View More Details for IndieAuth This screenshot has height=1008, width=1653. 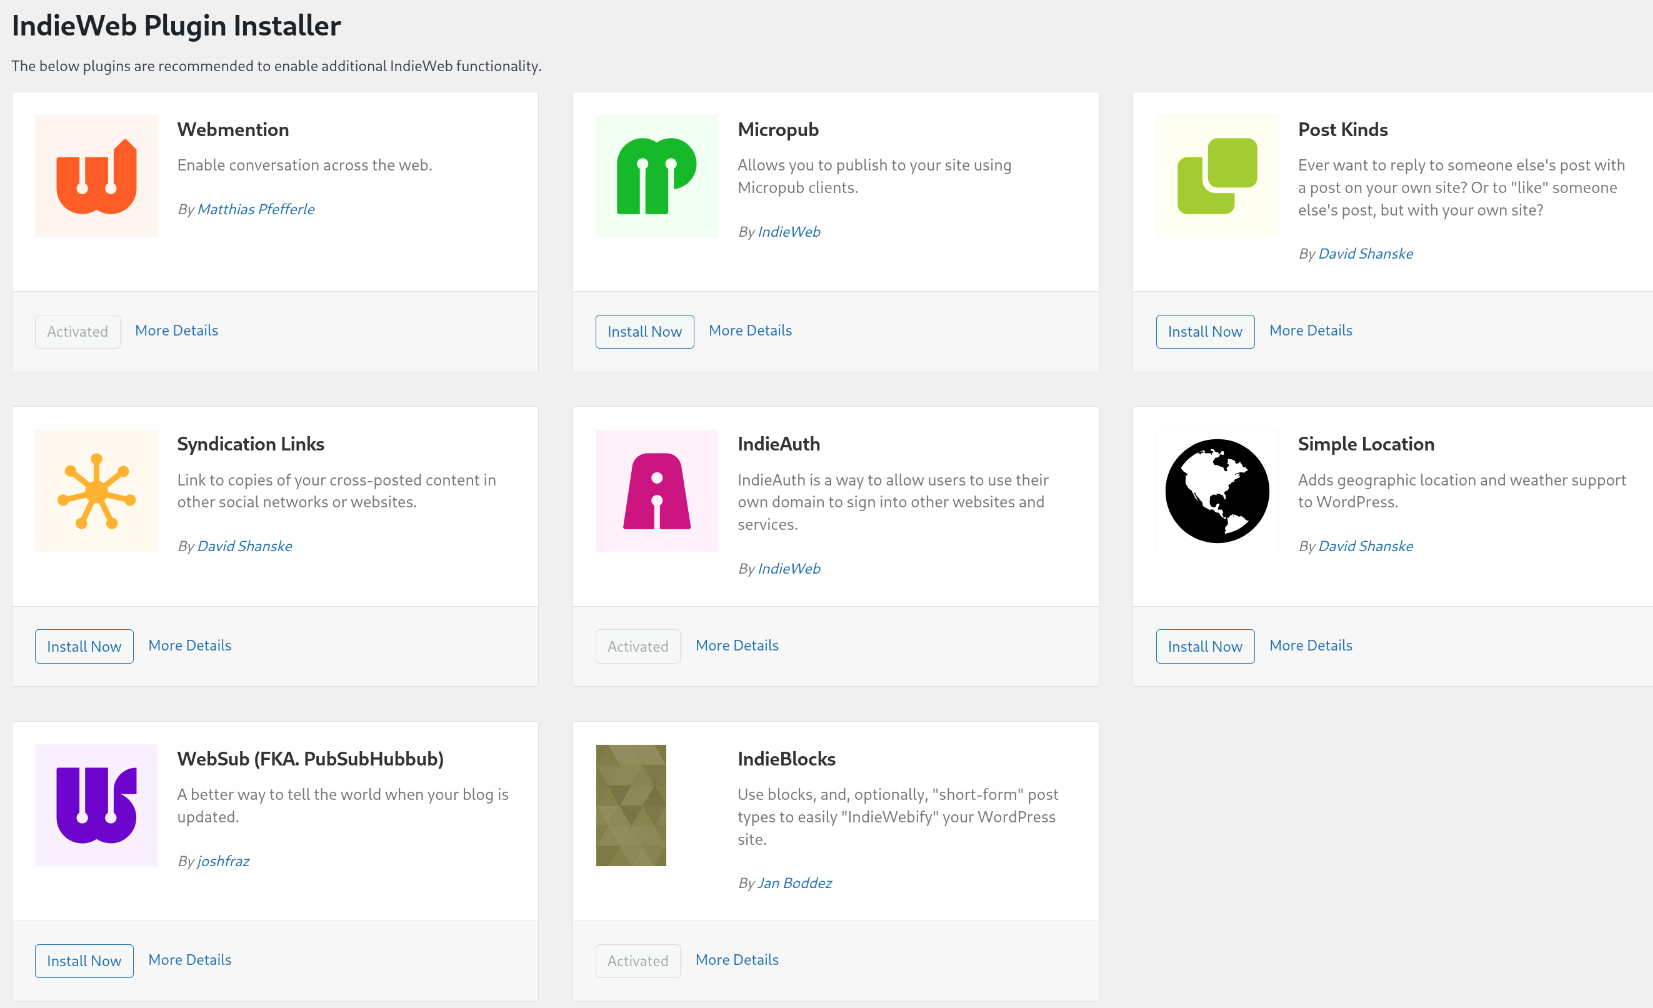(x=737, y=646)
